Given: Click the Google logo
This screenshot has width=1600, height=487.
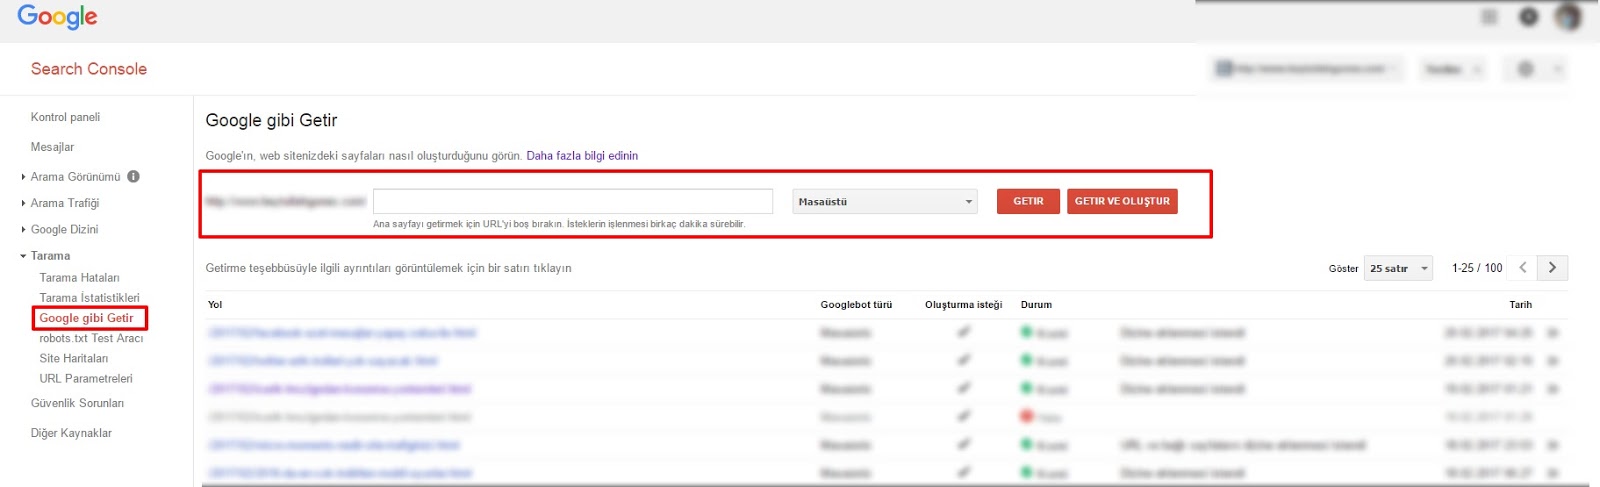Looking at the screenshot, I should click(x=57, y=17).
